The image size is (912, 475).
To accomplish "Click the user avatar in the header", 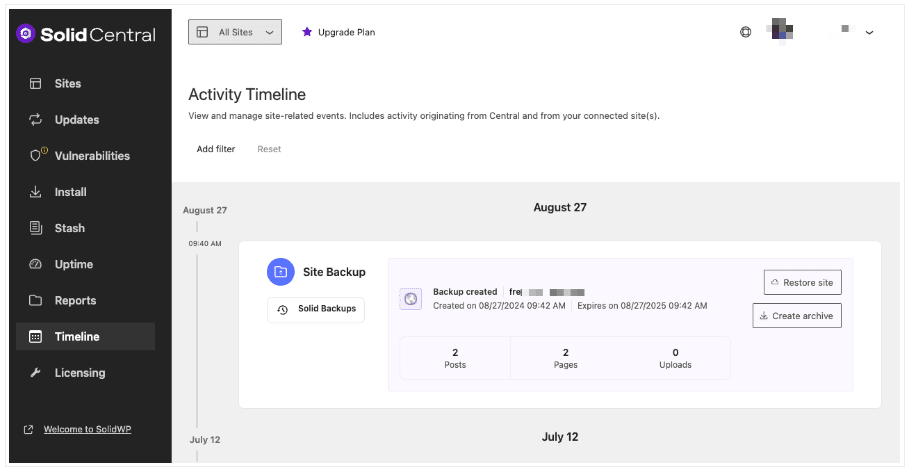I will 782,29.
